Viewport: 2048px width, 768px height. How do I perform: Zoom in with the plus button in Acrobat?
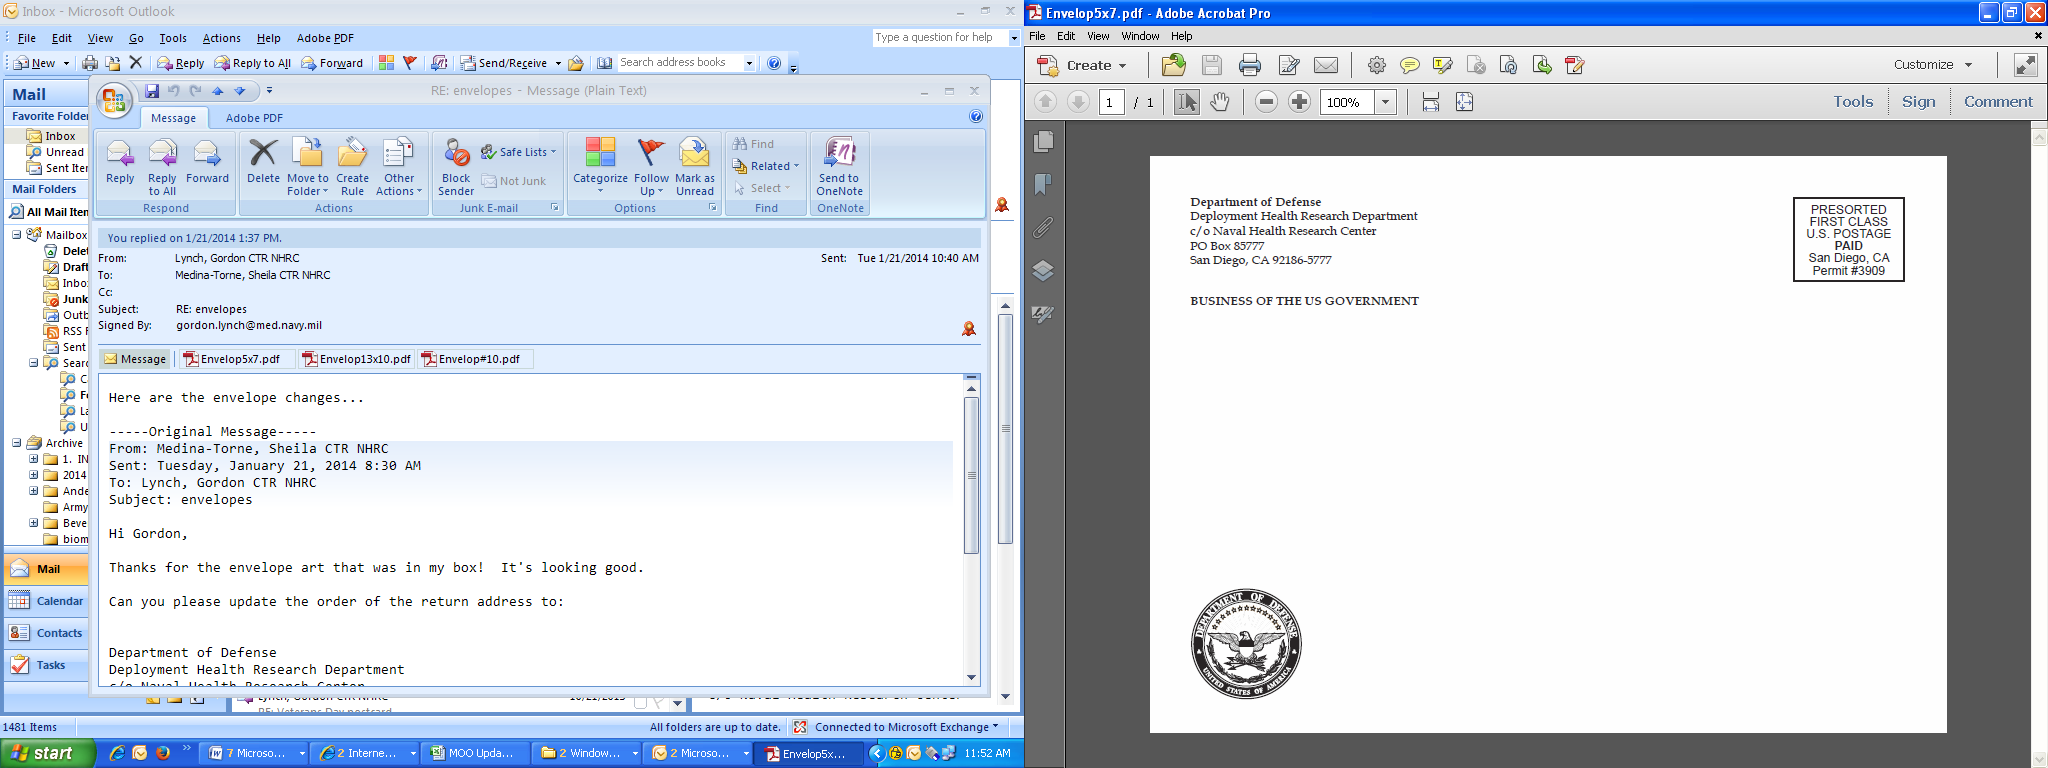pos(1299,102)
